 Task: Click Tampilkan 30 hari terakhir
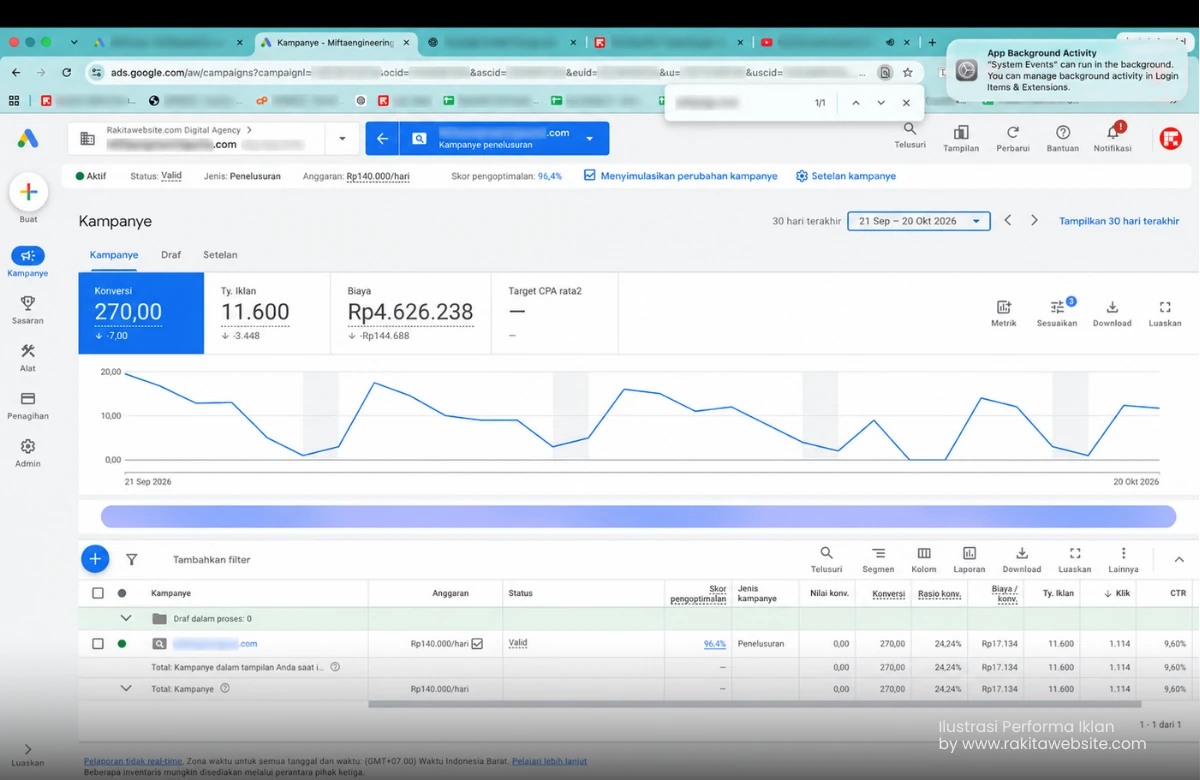click(1119, 221)
